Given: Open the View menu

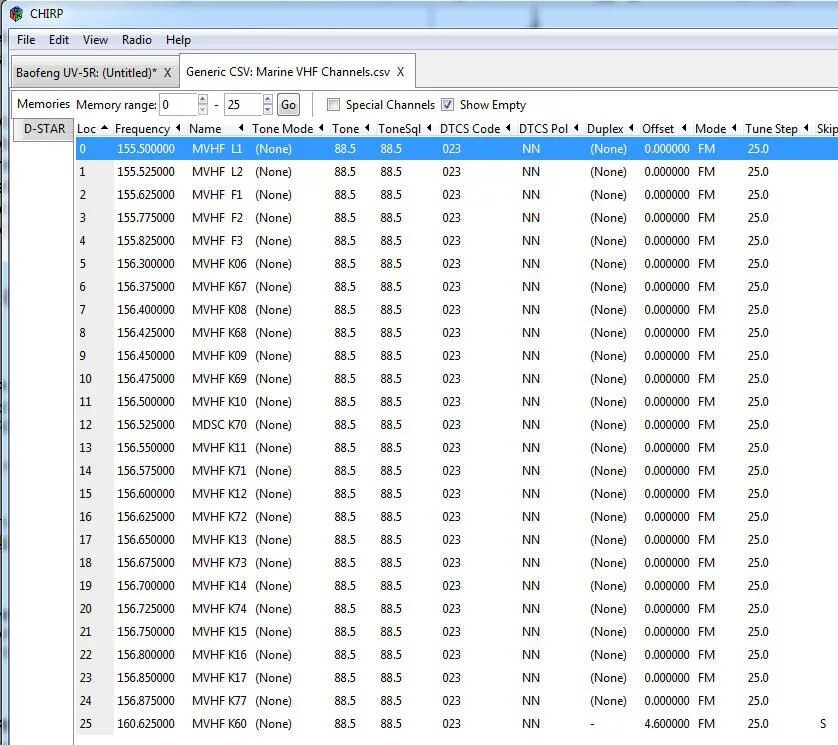Looking at the screenshot, I should click(x=95, y=40).
